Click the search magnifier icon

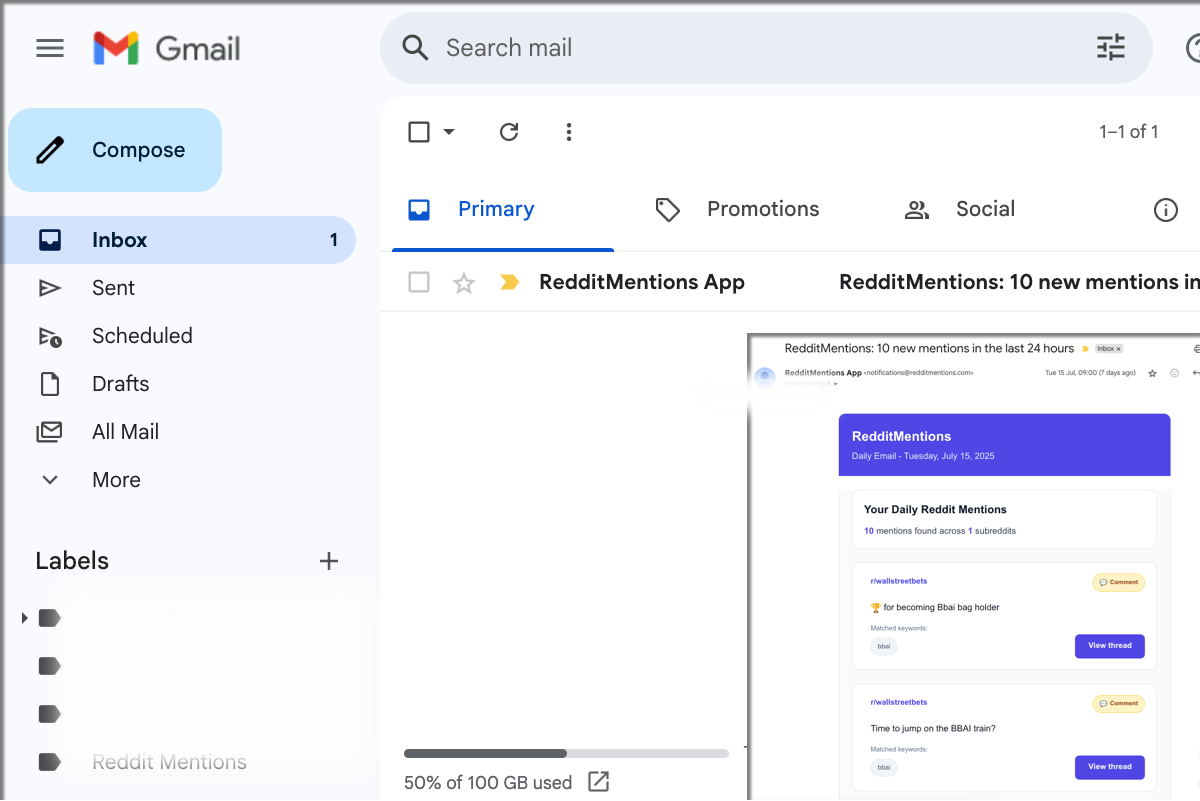[415, 47]
